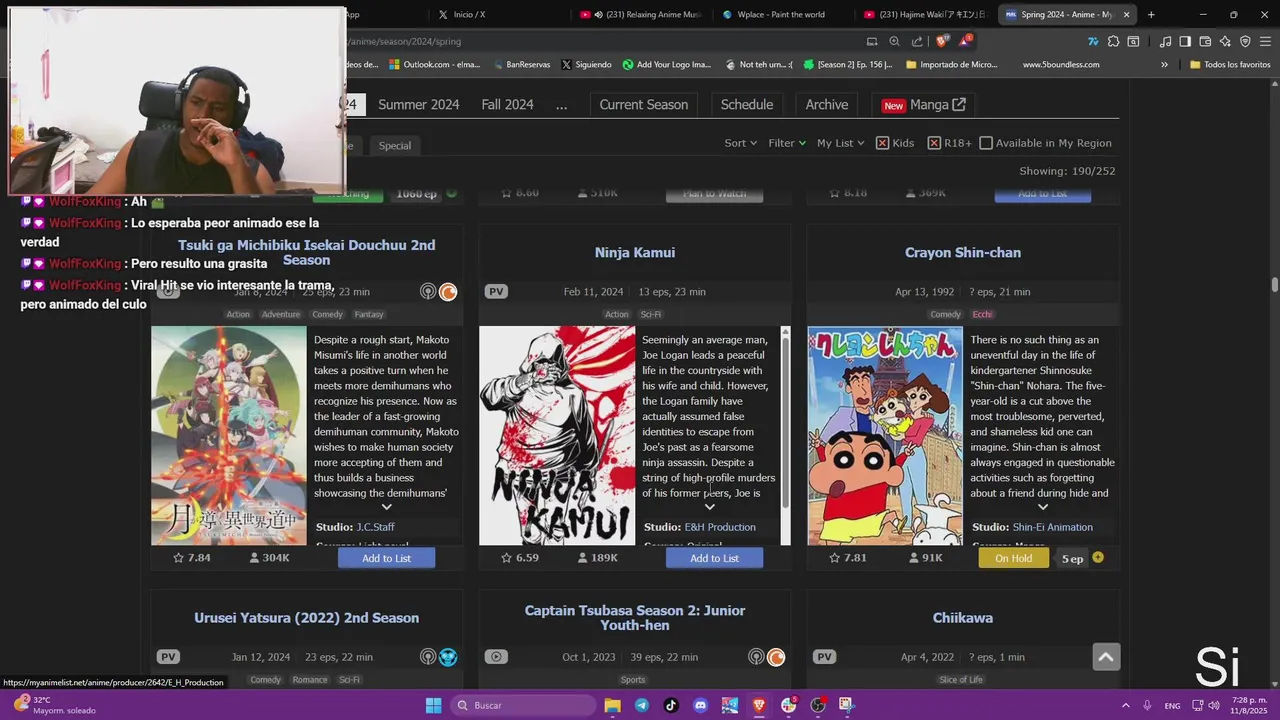Open Telegram from taskbar
This screenshot has height=720, width=1280.
click(x=642, y=705)
